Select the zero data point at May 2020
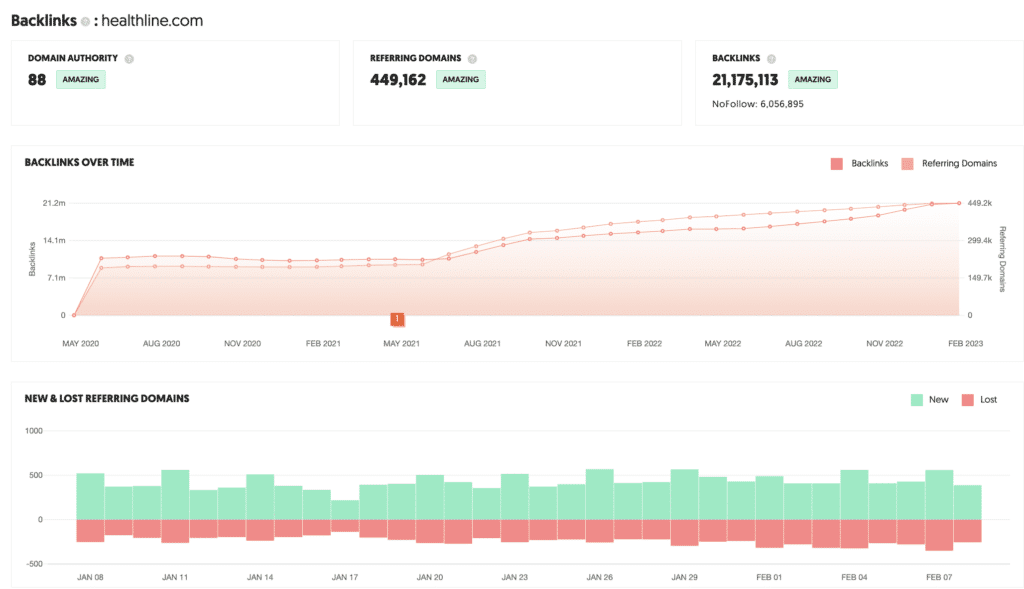This screenshot has height=589, width=1024. 74,315
